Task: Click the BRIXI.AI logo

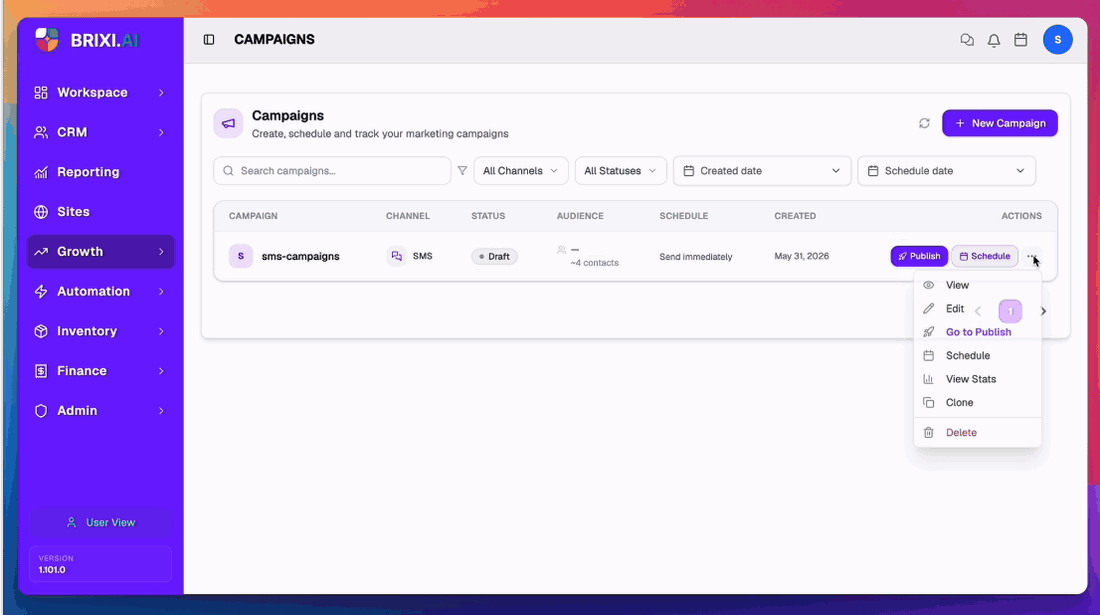Action: coord(87,40)
